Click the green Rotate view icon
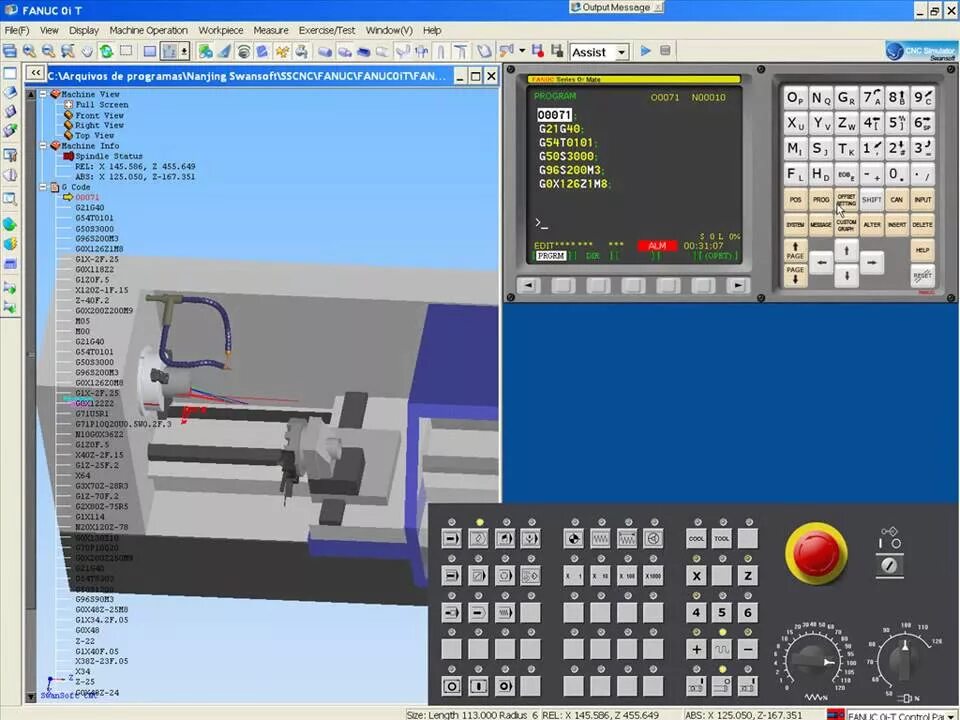Viewport: 960px width, 720px height. click(x=107, y=51)
